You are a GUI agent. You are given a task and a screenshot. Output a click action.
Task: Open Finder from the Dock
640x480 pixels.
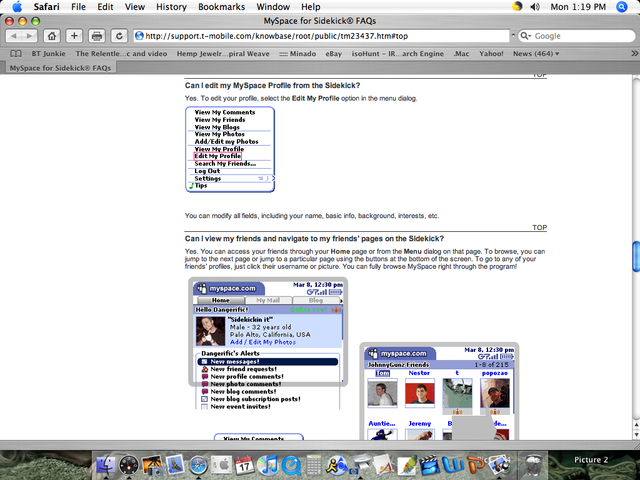pos(105,465)
